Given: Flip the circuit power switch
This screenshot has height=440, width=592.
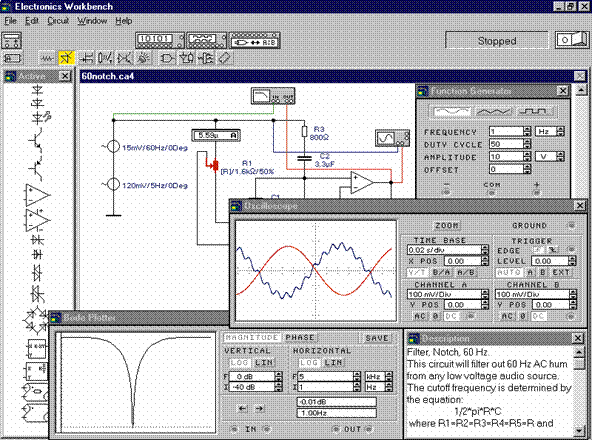Looking at the screenshot, I should coord(572,40).
